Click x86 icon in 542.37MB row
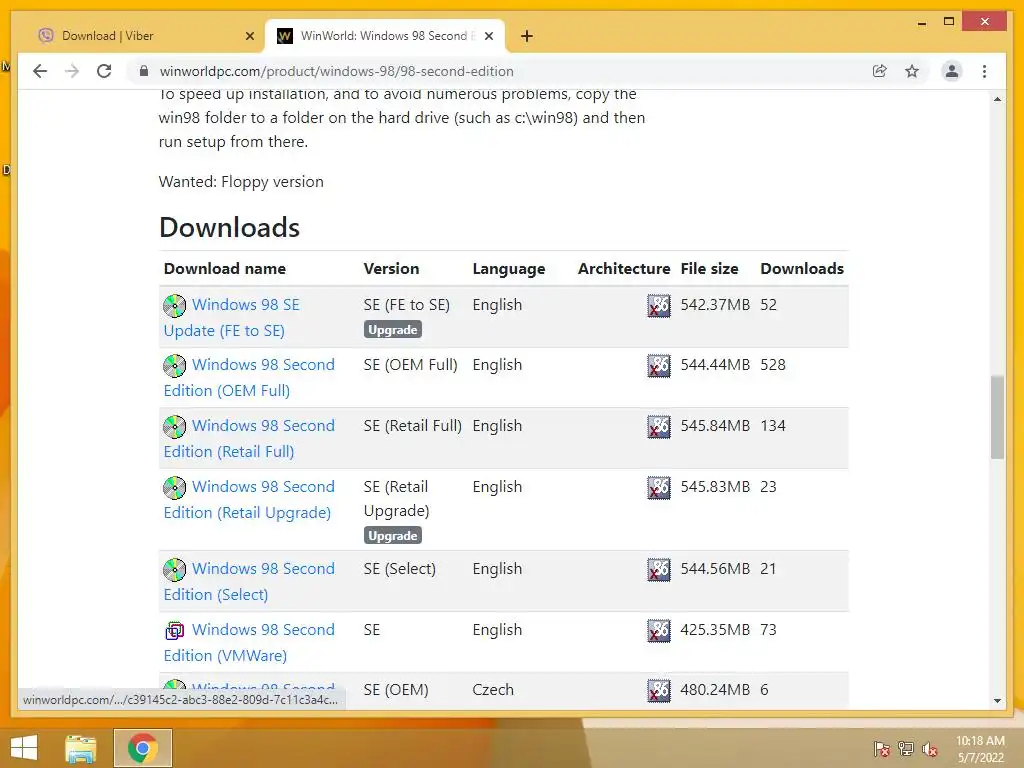1024x768 pixels. click(658, 306)
